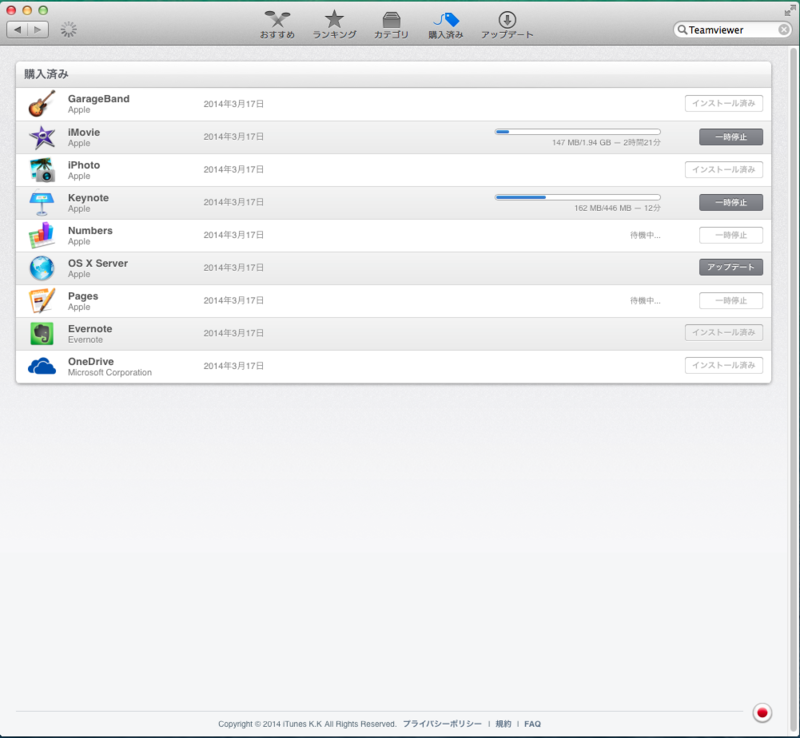Clear the Teamviewer search field
The height and width of the screenshot is (738, 800).
pyautogui.click(x=784, y=30)
